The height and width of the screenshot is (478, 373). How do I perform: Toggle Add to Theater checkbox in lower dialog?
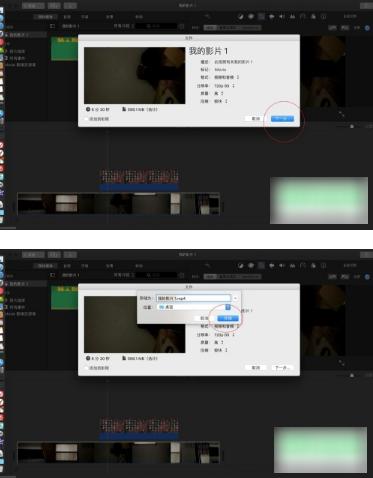pyautogui.click(x=87, y=368)
